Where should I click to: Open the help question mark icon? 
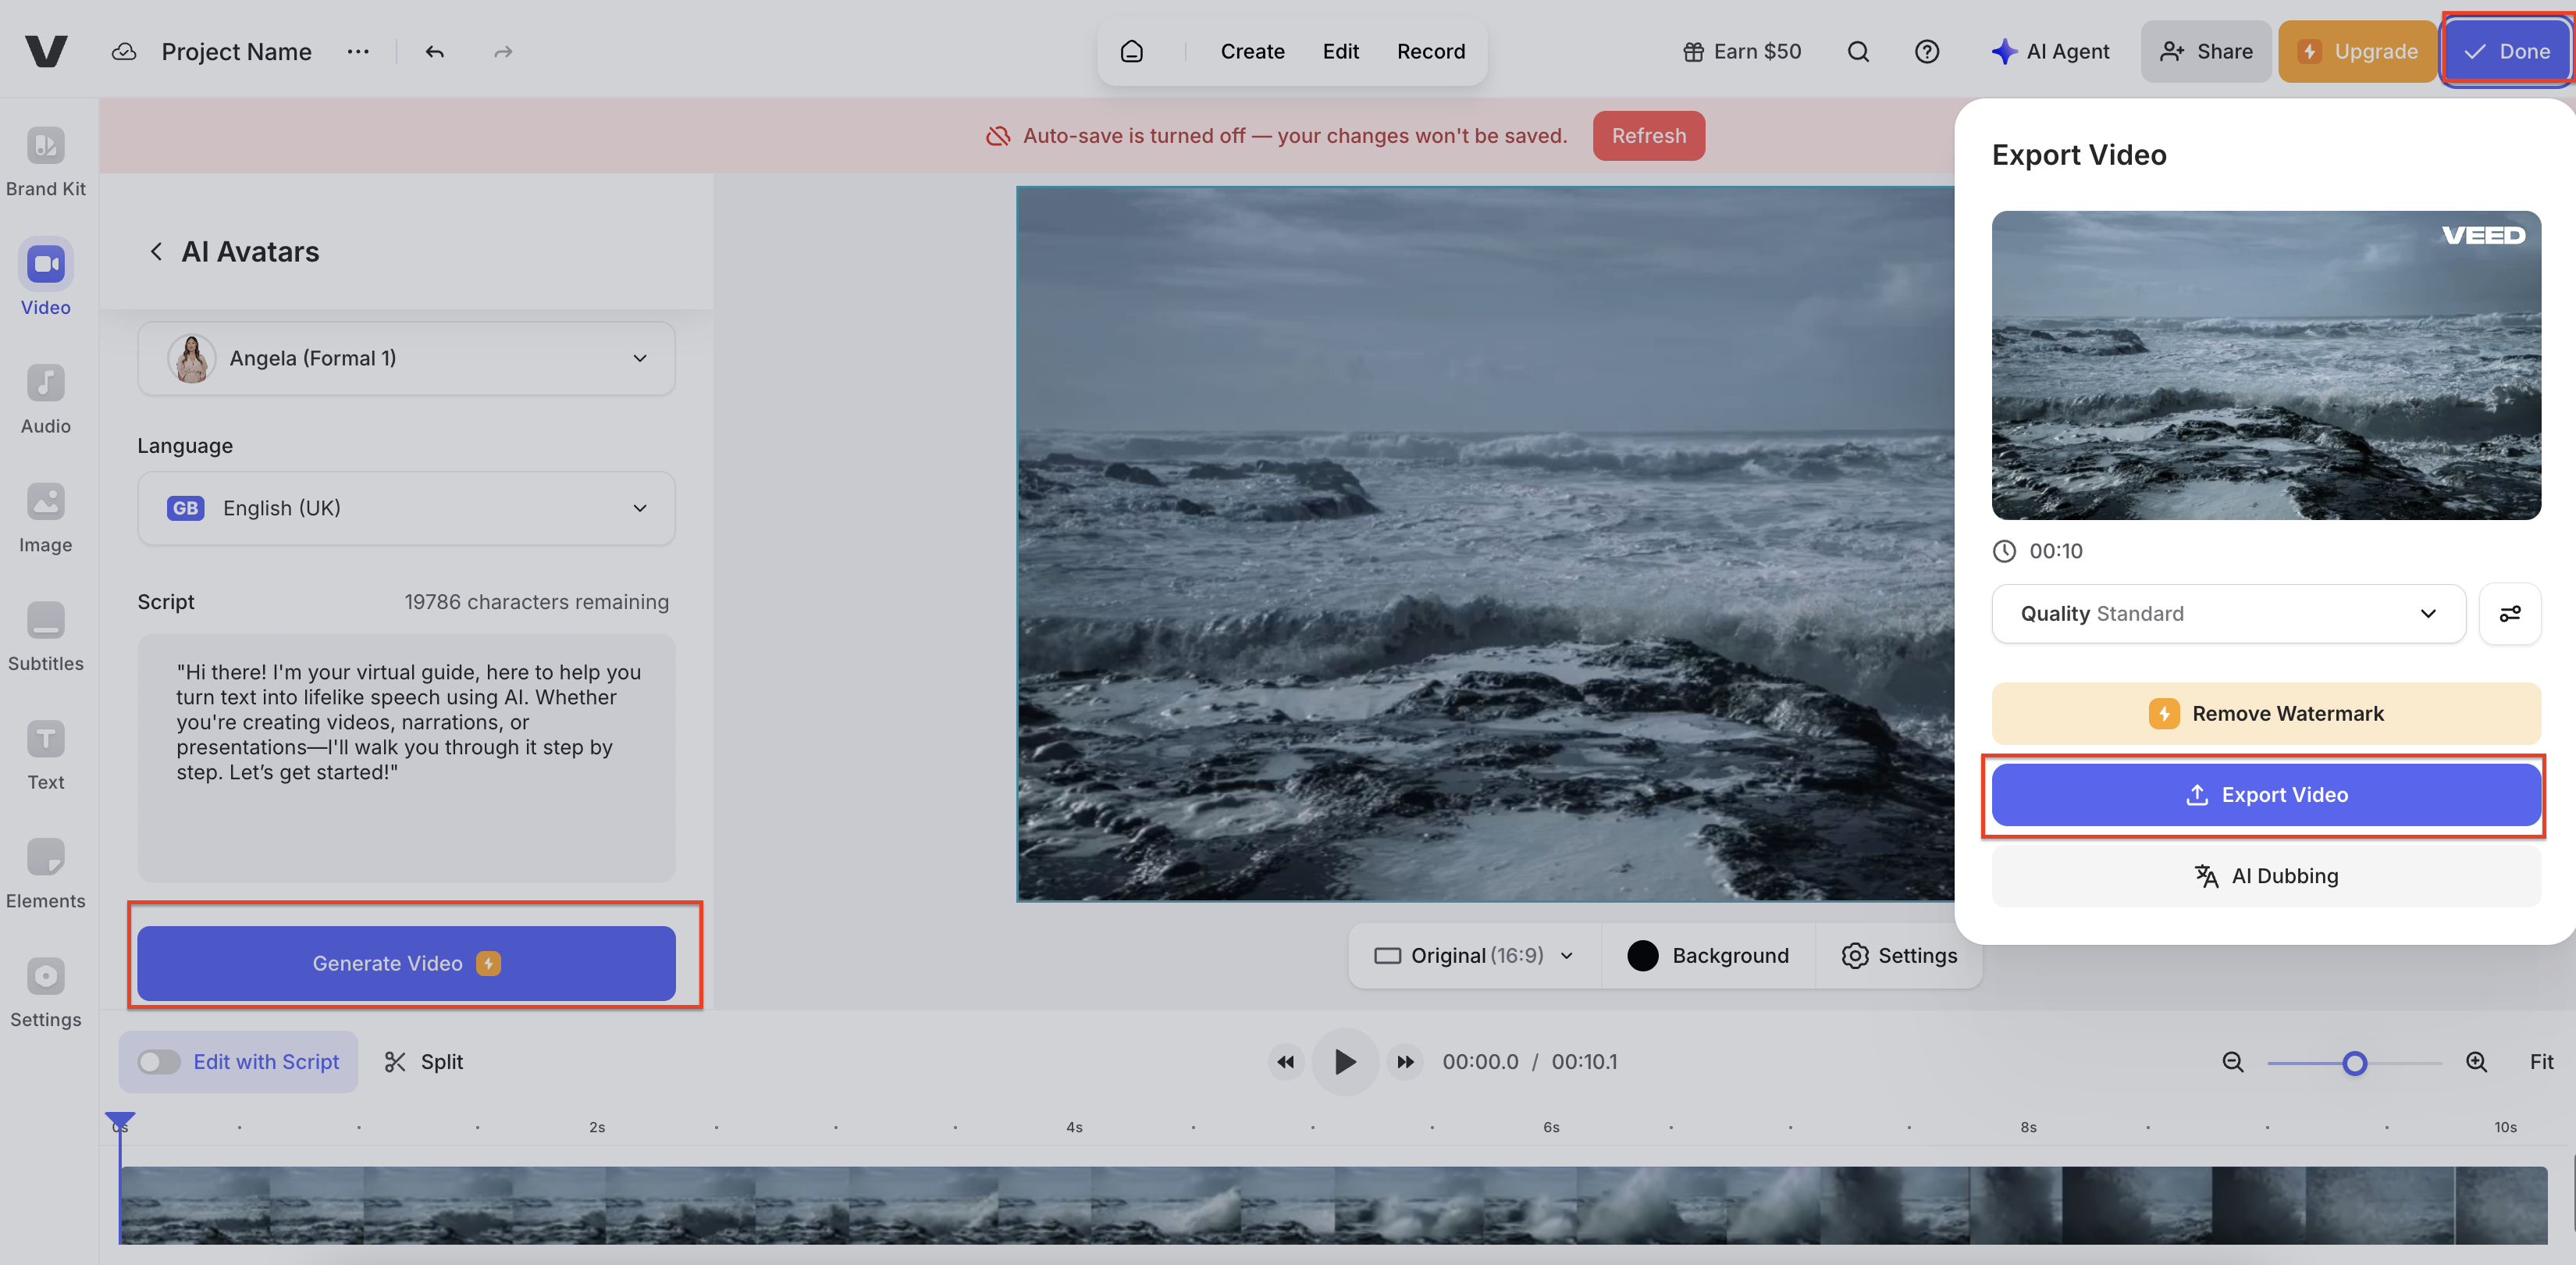1926,52
